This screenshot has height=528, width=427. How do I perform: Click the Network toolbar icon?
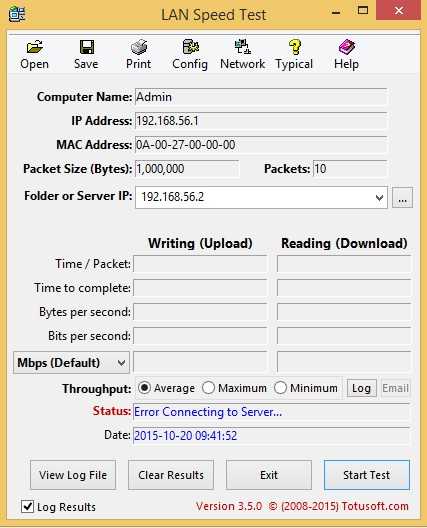[242, 46]
